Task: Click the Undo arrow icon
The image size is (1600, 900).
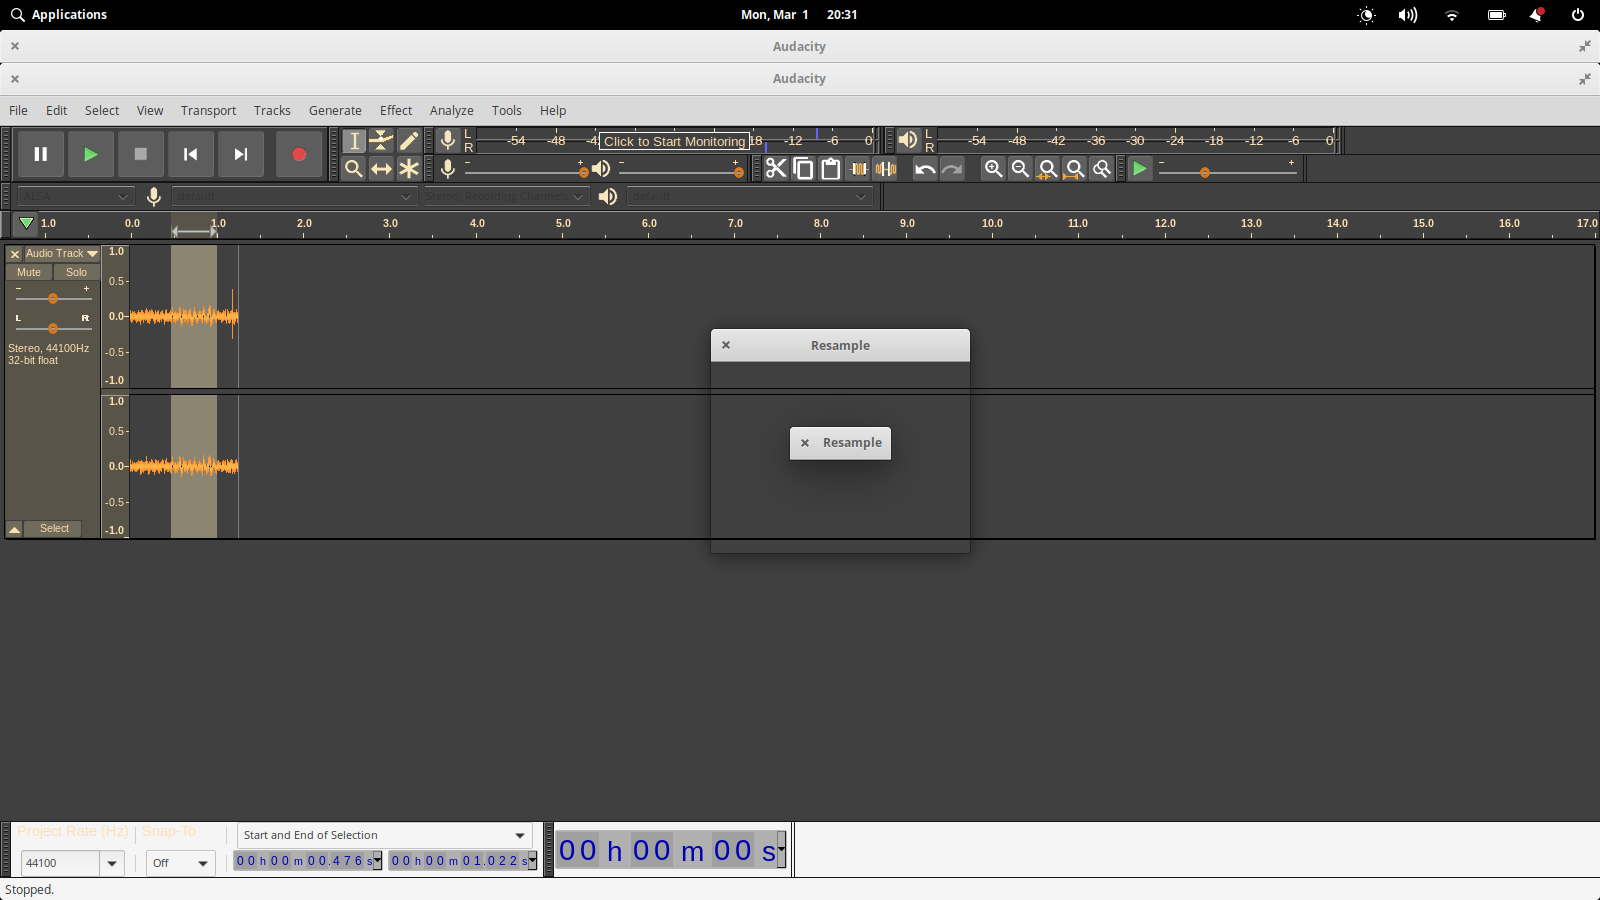Action: [x=925, y=169]
